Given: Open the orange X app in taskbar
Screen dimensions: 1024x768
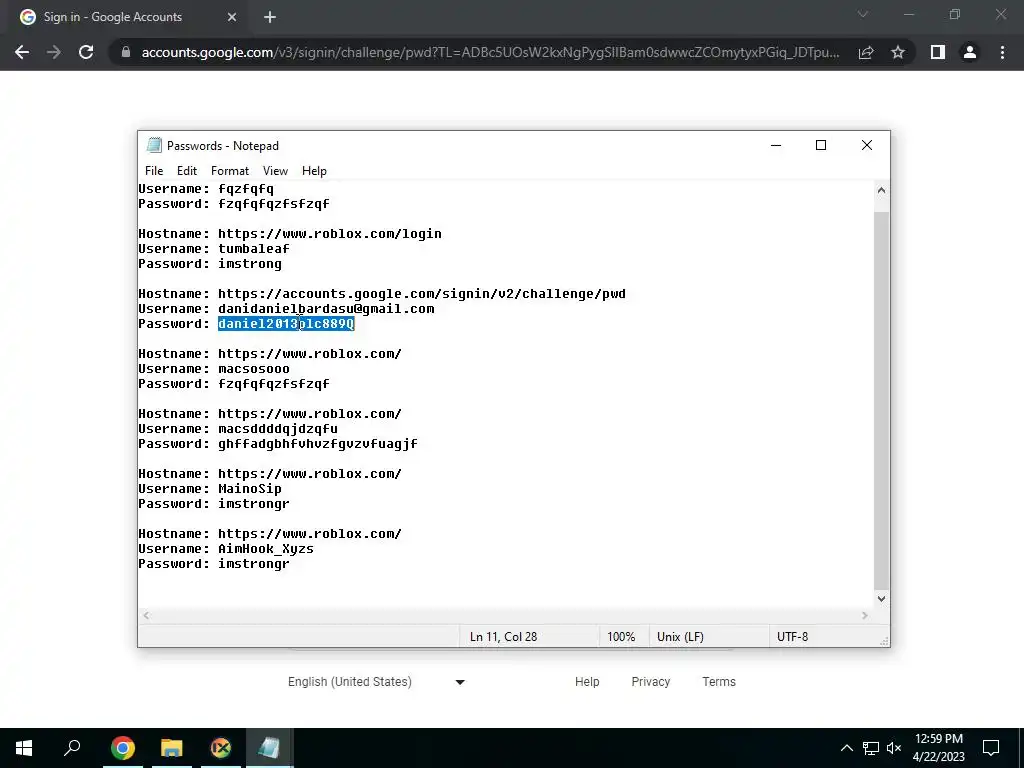Looking at the screenshot, I should [221, 748].
